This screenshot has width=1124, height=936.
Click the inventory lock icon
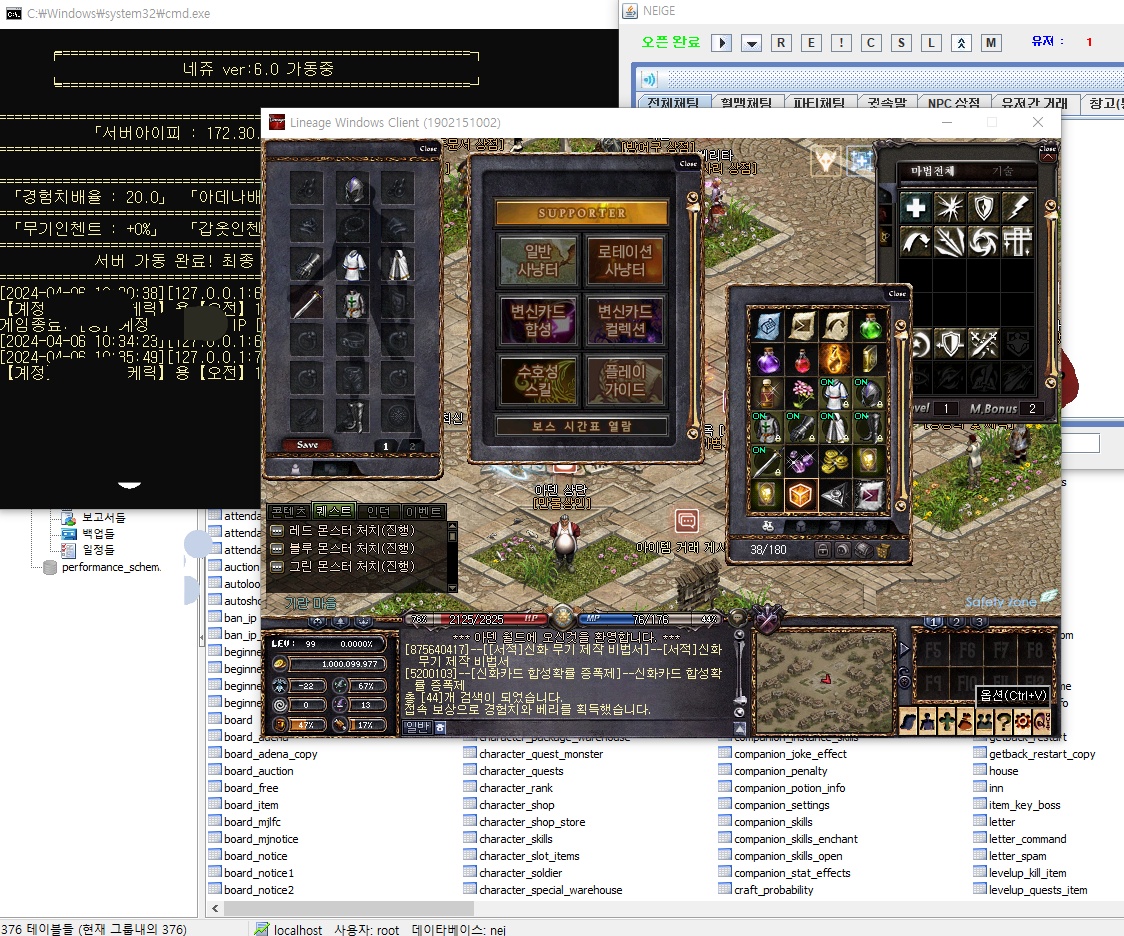(x=823, y=550)
